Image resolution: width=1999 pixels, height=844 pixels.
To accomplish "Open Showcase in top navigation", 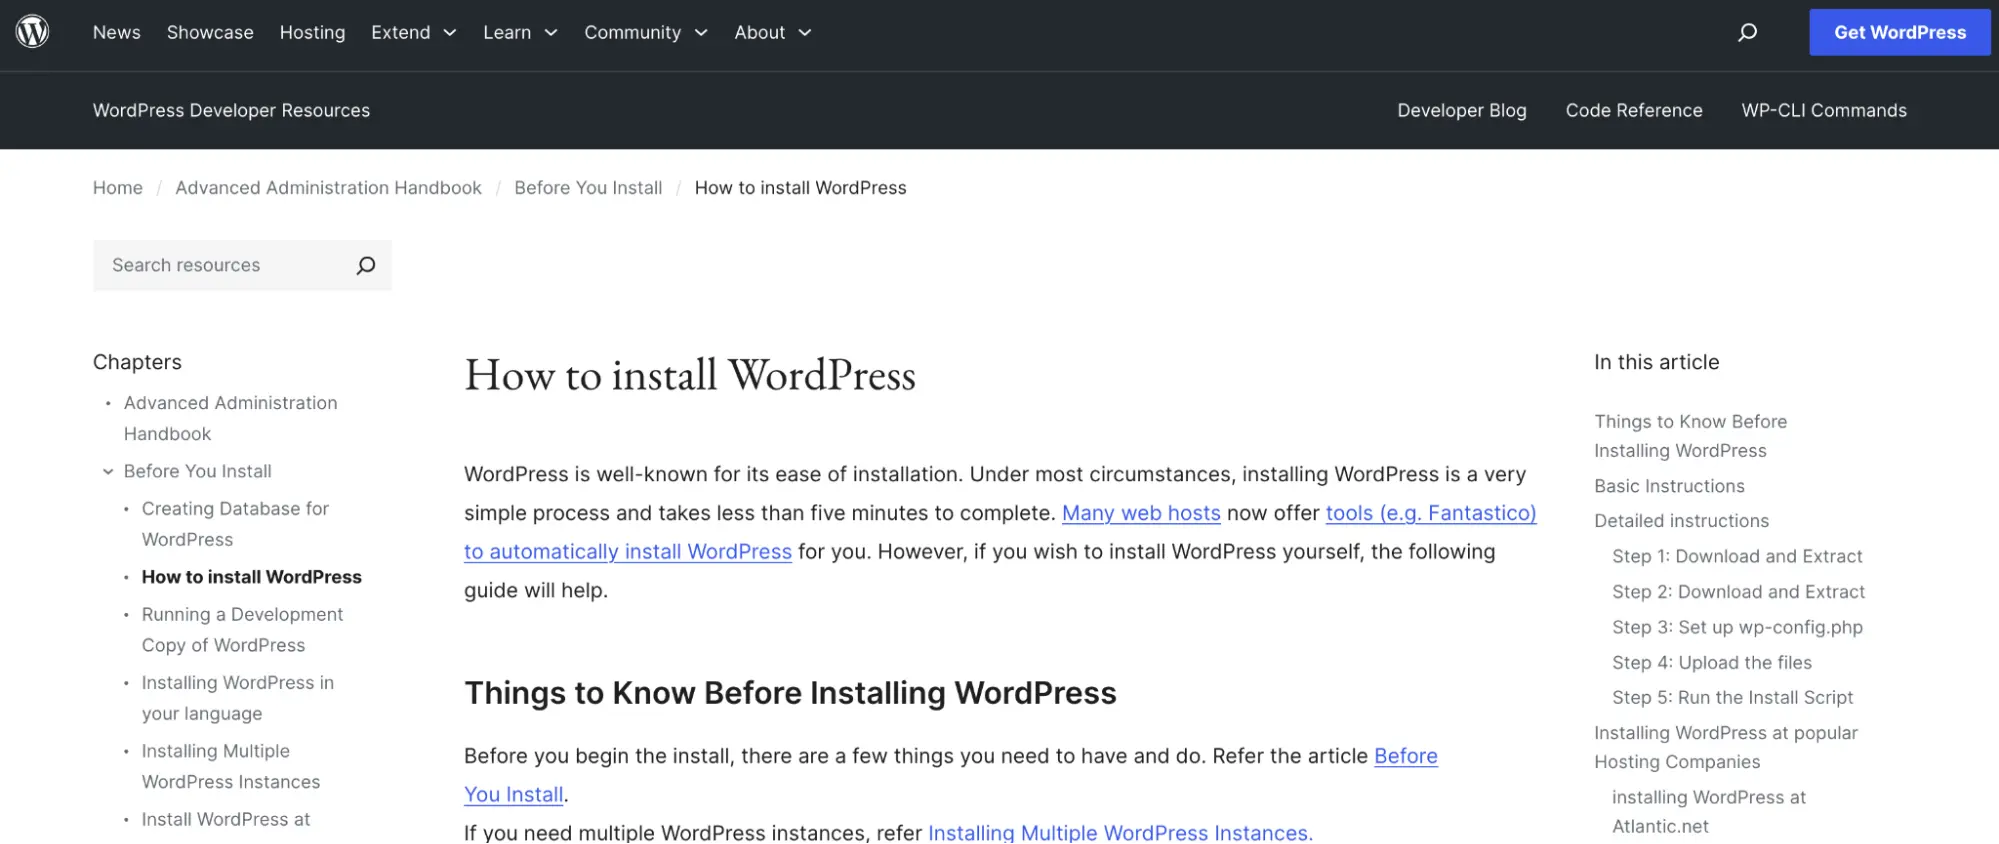I will [210, 32].
